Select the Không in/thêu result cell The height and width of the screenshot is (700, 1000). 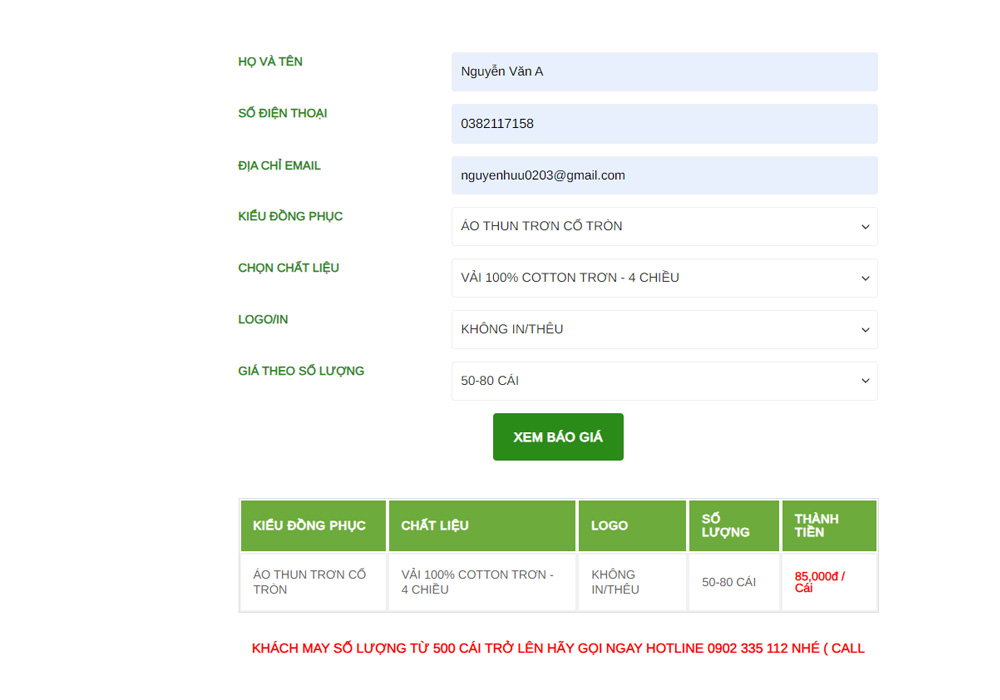pos(632,582)
